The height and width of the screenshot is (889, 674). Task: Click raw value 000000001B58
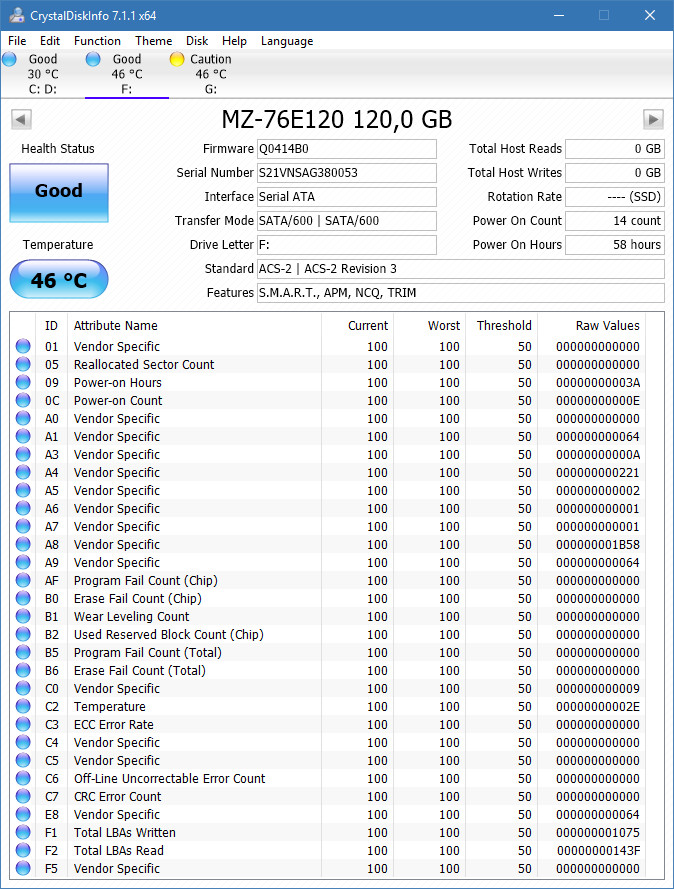point(597,544)
